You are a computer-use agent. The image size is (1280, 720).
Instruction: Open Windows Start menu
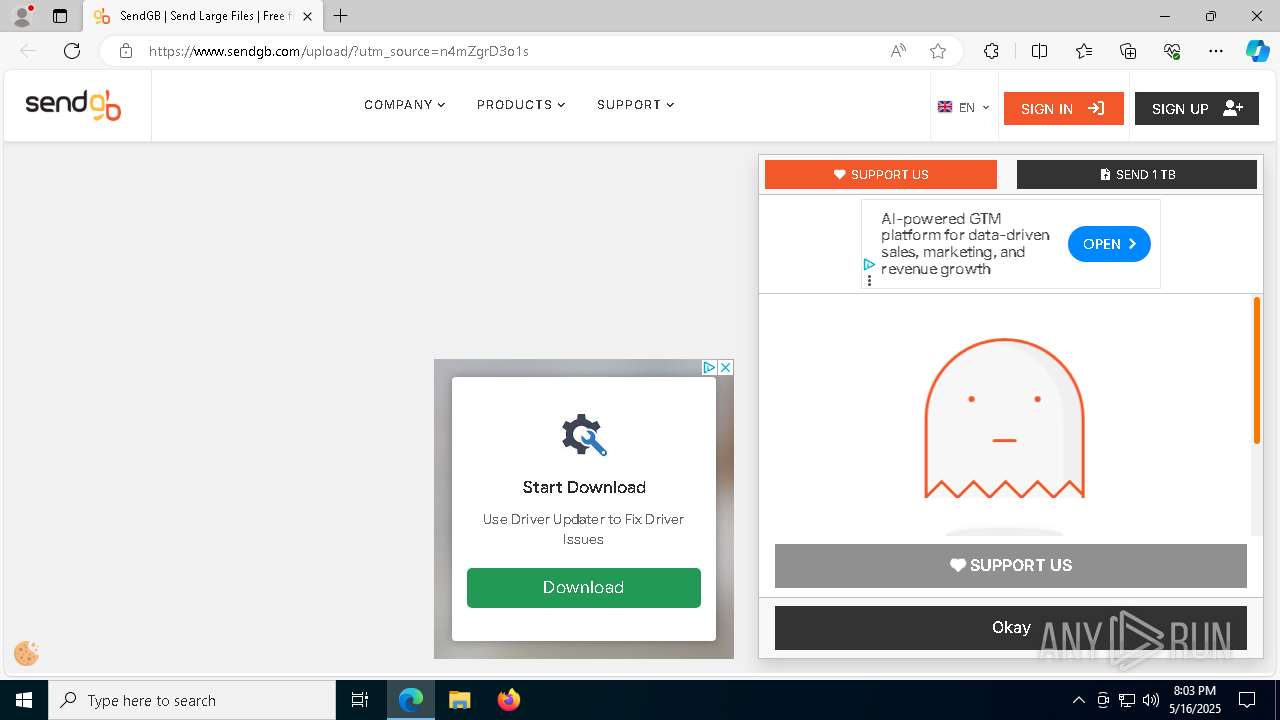[24, 700]
